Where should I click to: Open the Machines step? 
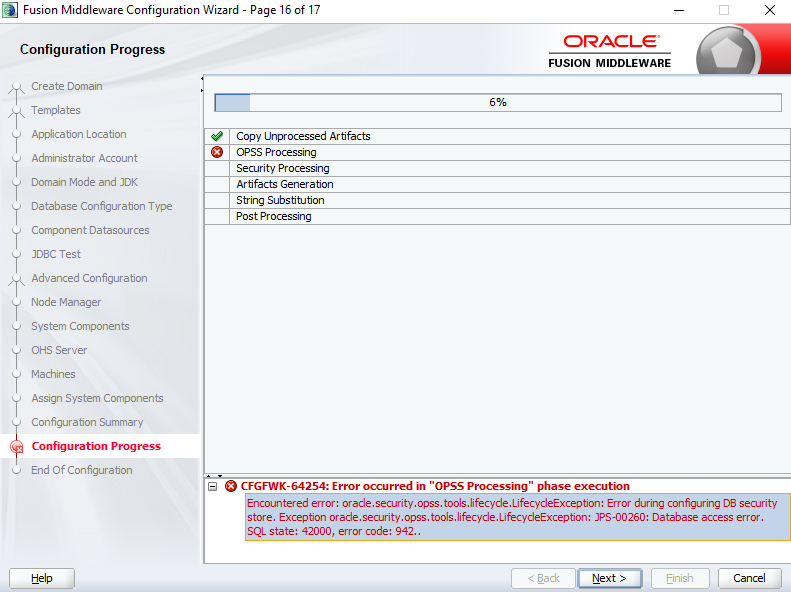(x=53, y=374)
